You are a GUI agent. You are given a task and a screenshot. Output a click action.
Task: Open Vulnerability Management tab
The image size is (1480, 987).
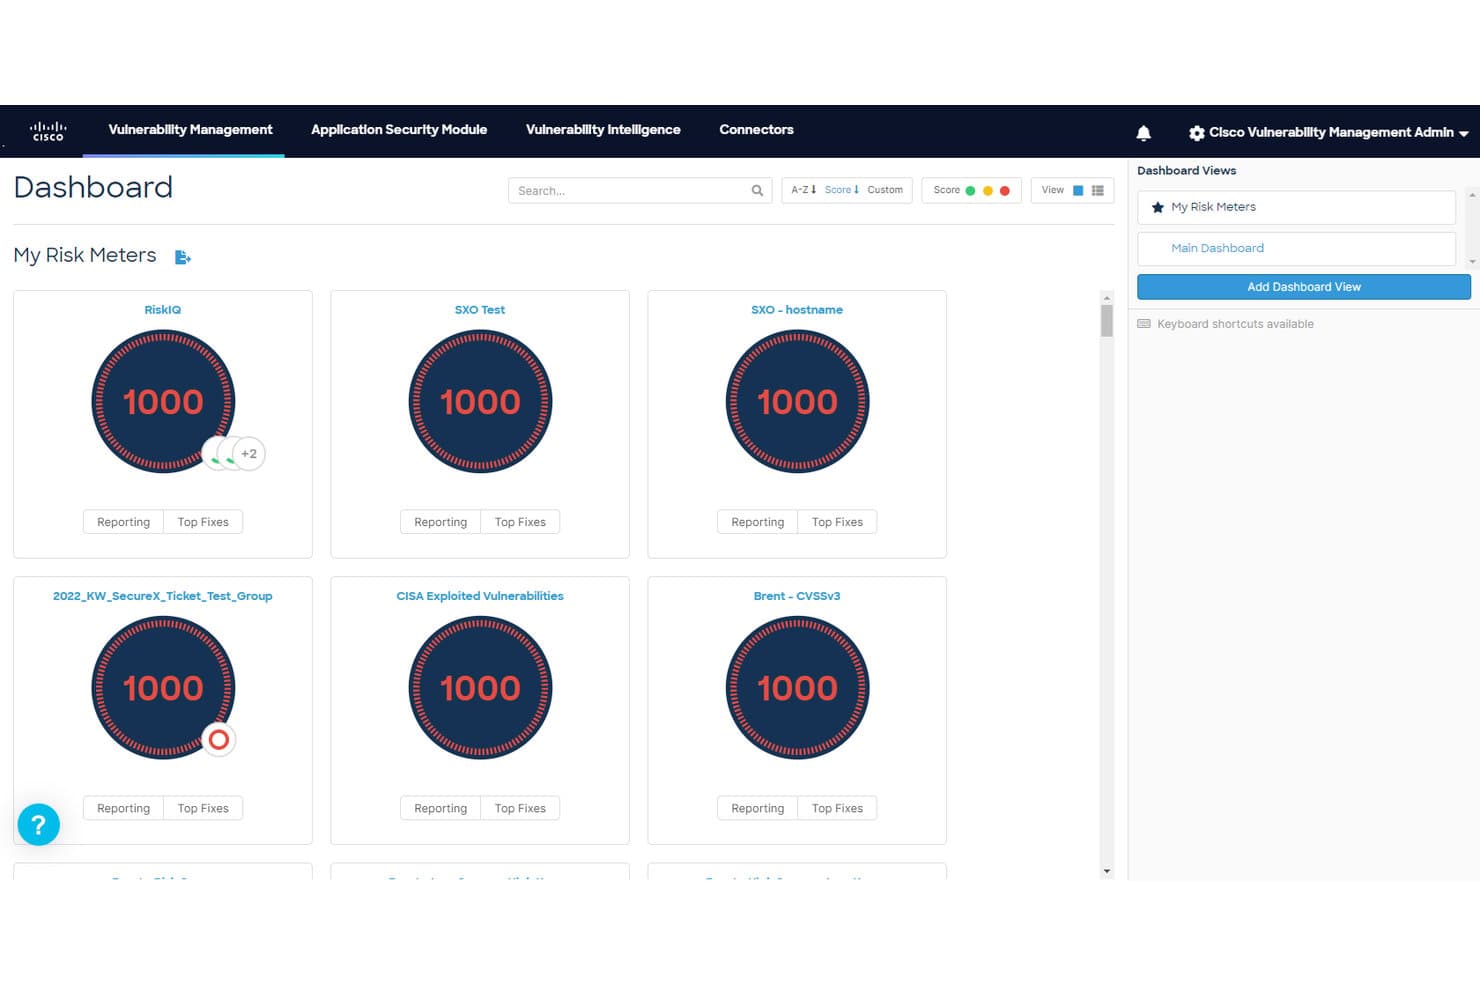pos(190,130)
